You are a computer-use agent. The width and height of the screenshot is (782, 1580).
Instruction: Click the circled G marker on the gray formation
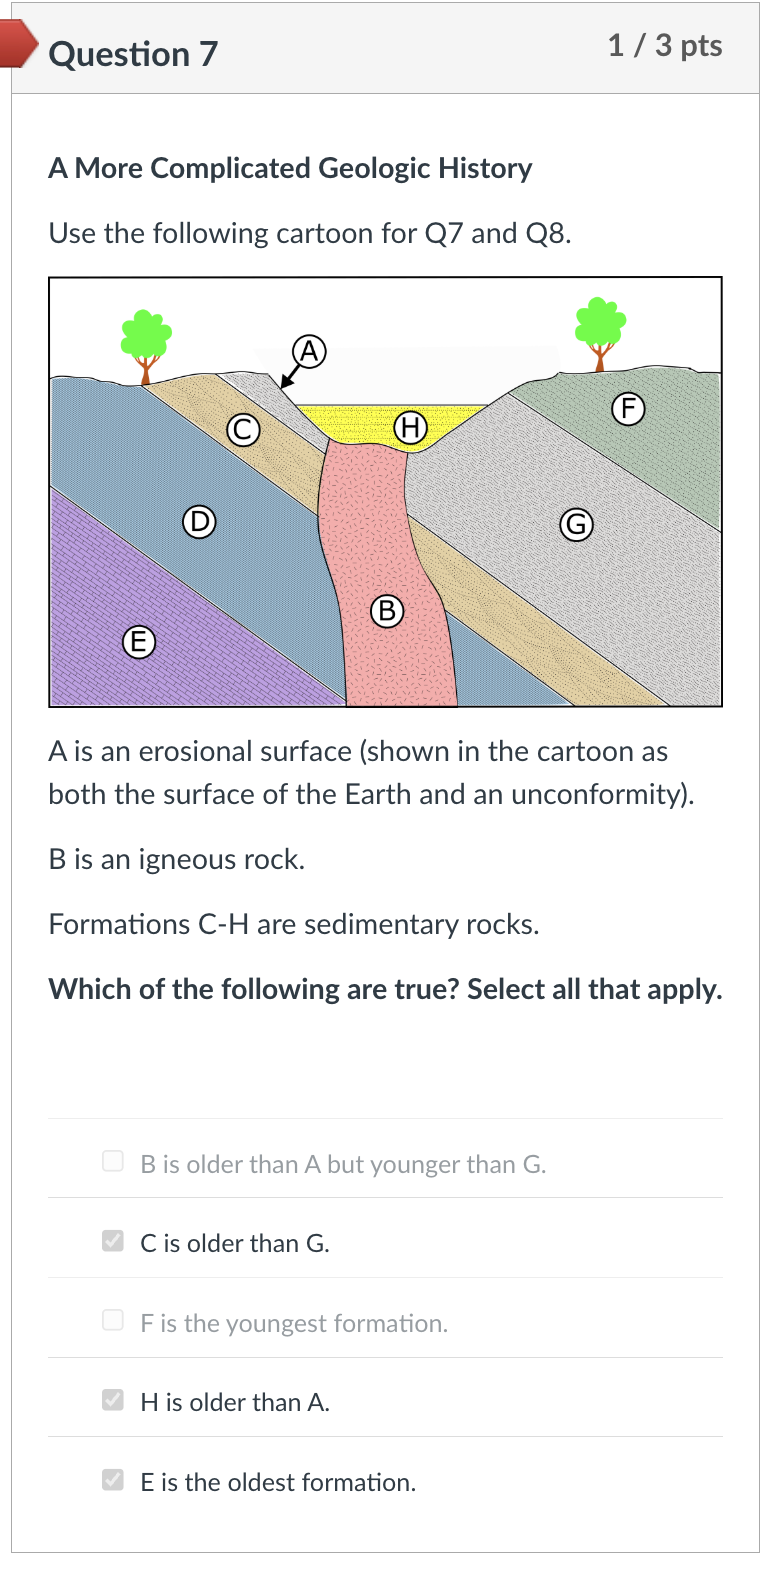pyautogui.click(x=576, y=524)
